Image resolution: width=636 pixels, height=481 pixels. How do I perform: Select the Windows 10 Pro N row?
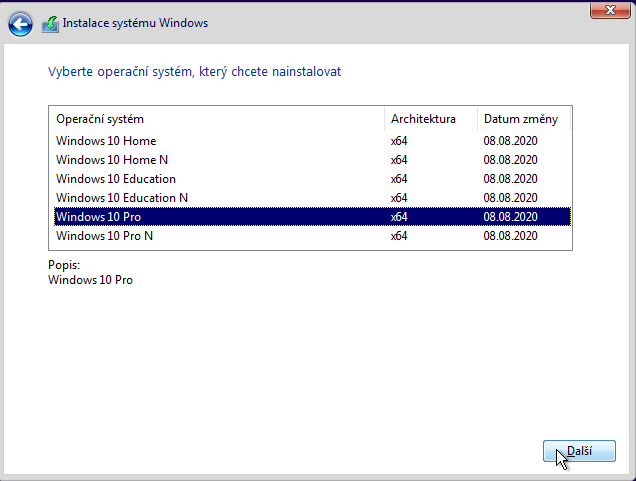click(x=104, y=236)
